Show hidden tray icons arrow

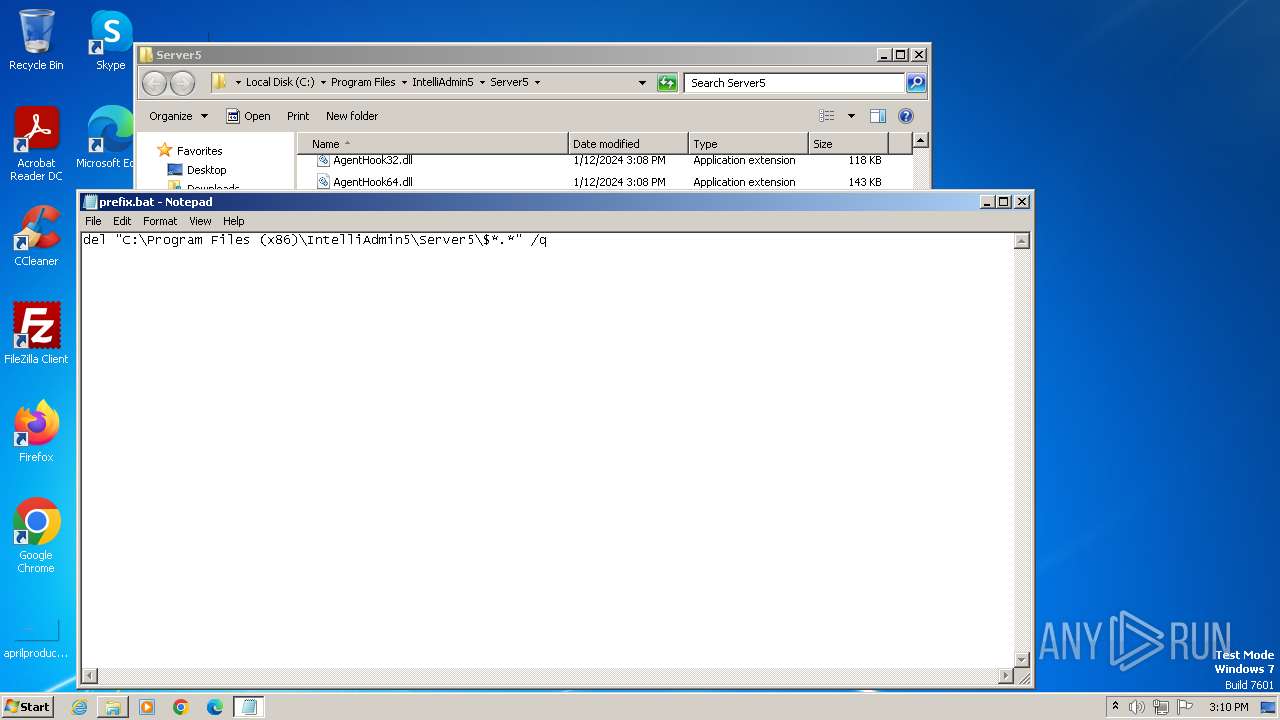1115,707
